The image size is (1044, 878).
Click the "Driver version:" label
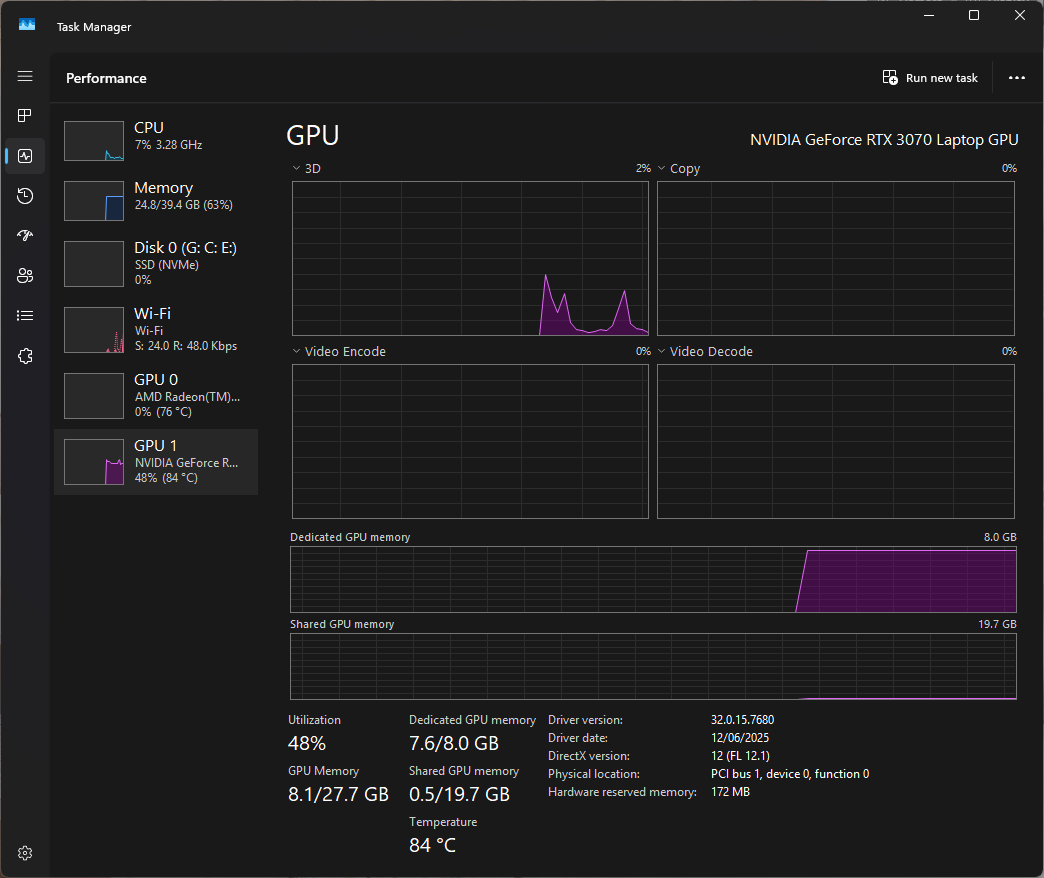(x=585, y=720)
